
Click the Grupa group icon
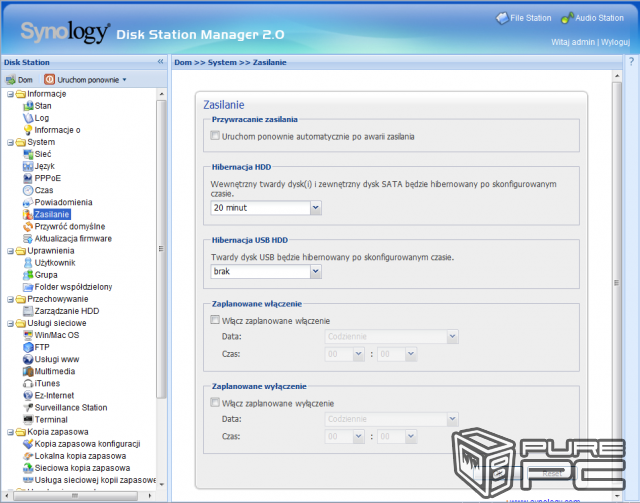[28, 275]
